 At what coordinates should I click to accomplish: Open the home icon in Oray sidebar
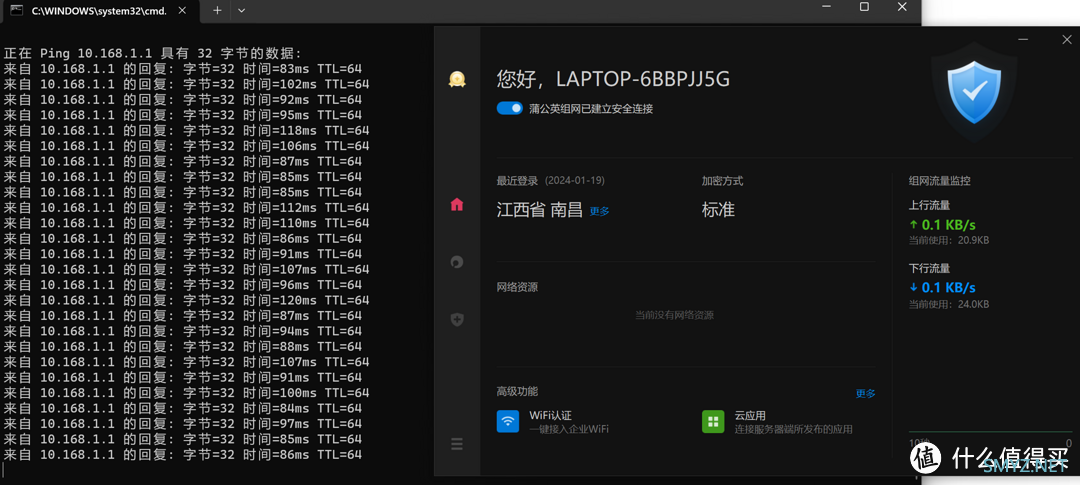click(457, 205)
